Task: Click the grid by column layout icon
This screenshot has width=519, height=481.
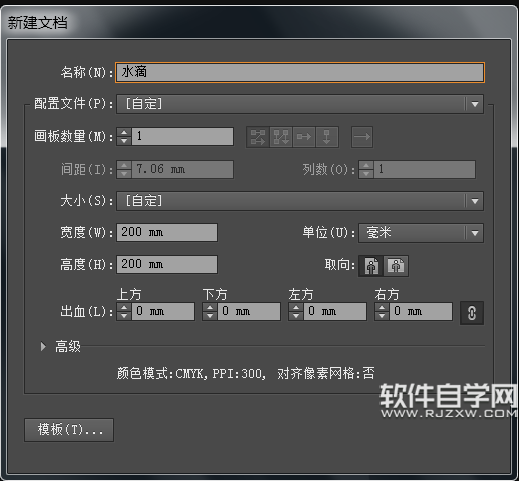Action: pos(281,137)
